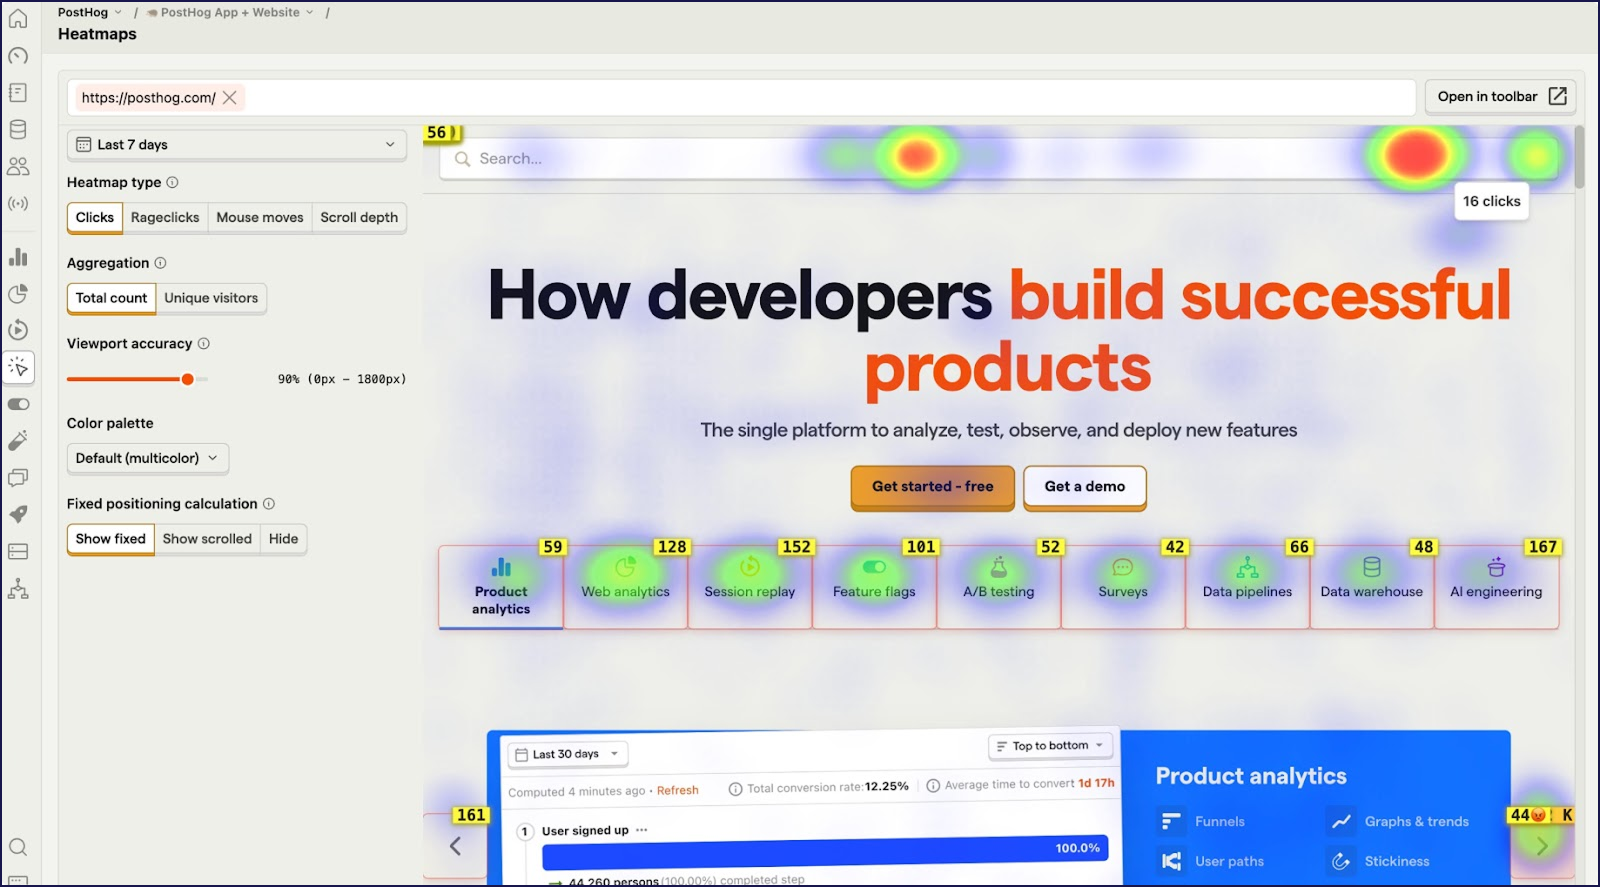Open the live activity broadcast icon
Screen dimensions: 1600x887
(18, 203)
